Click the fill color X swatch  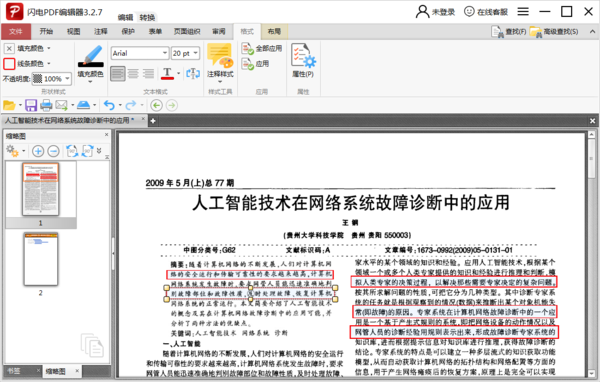point(9,48)
